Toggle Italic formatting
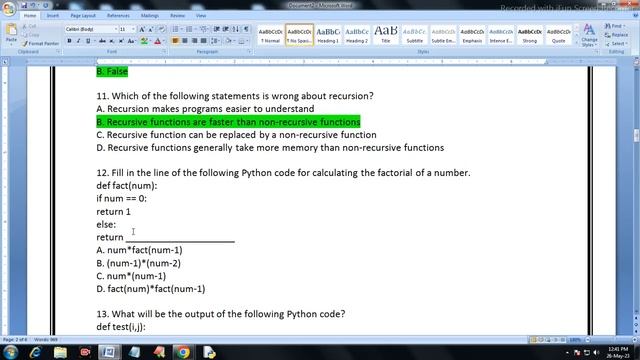Screen dimensions: 640x360 point(78,41)
